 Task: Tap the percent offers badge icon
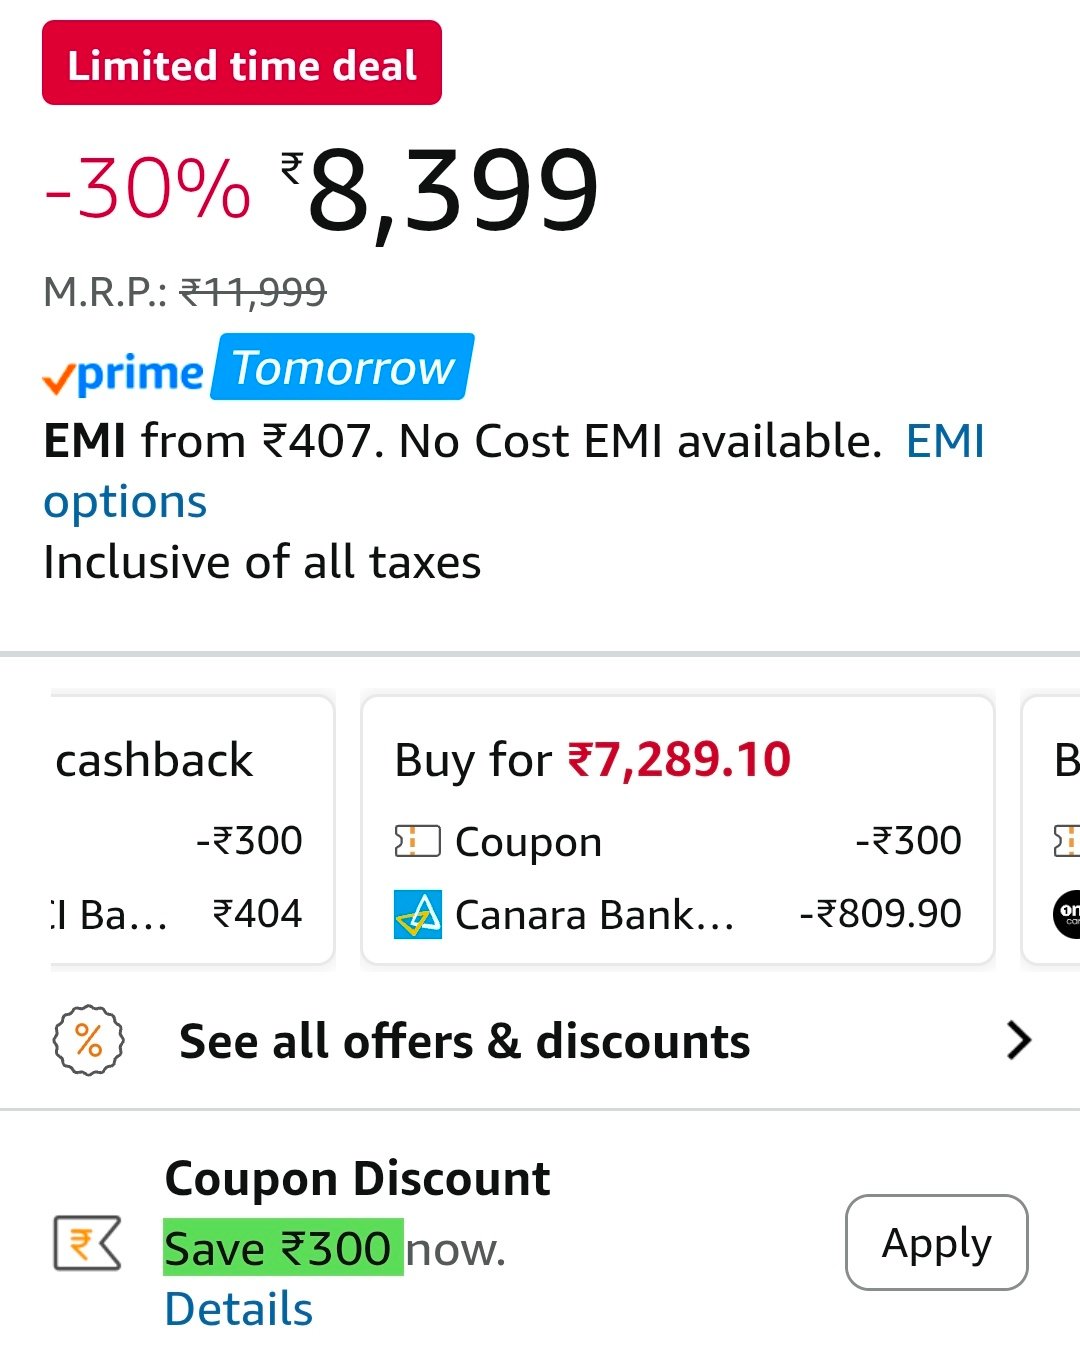coord(88,1041)
